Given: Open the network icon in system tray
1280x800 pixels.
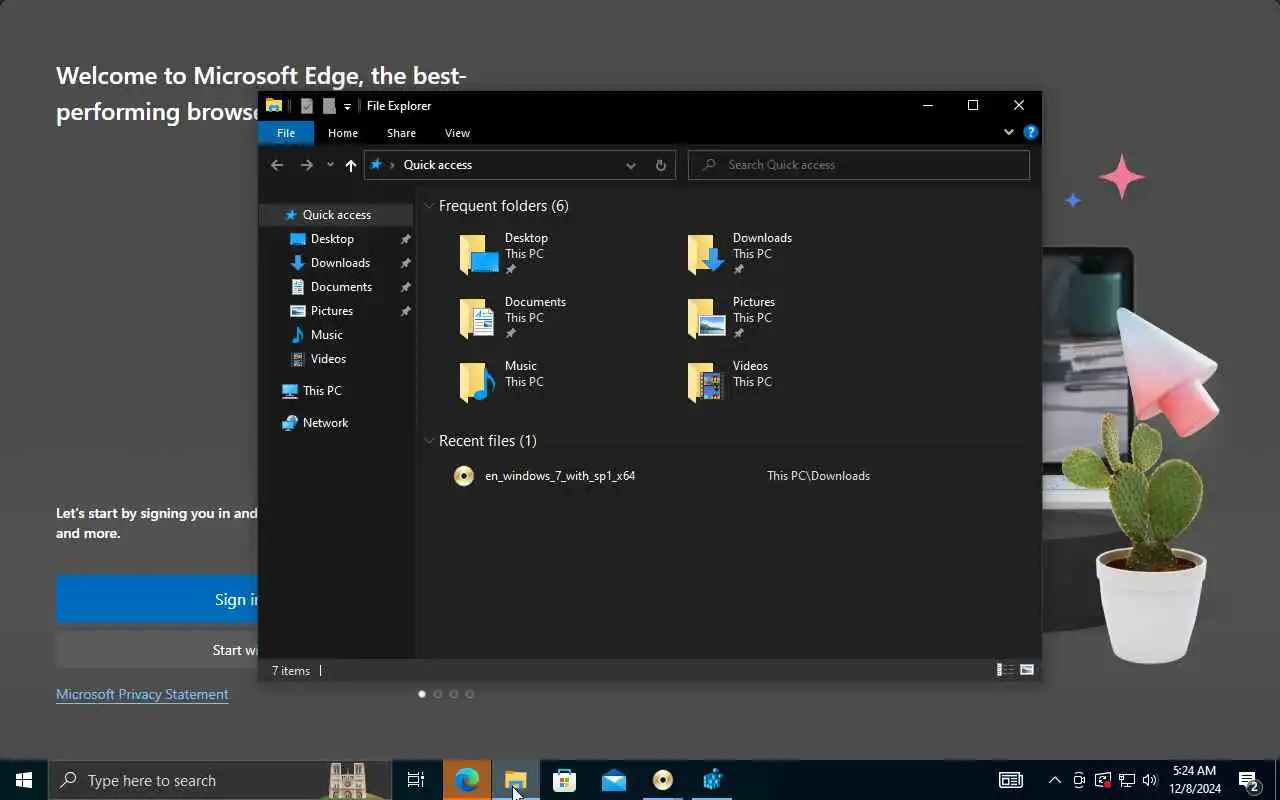Looking at the screenshot, I should [1127, 780].
